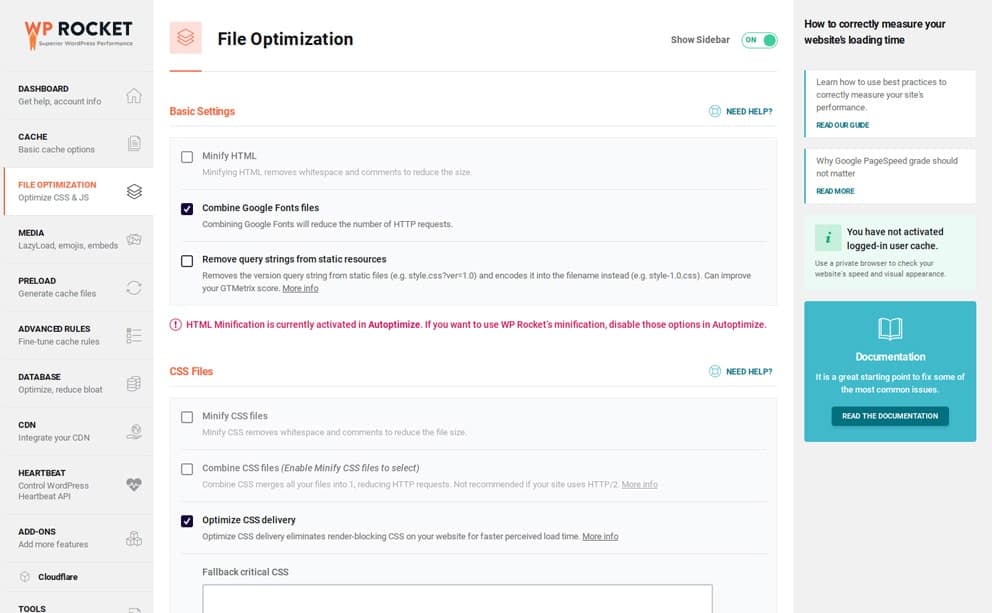
Task: Click the File Optimization header layers icon
Action: click(x=185, y=37)
